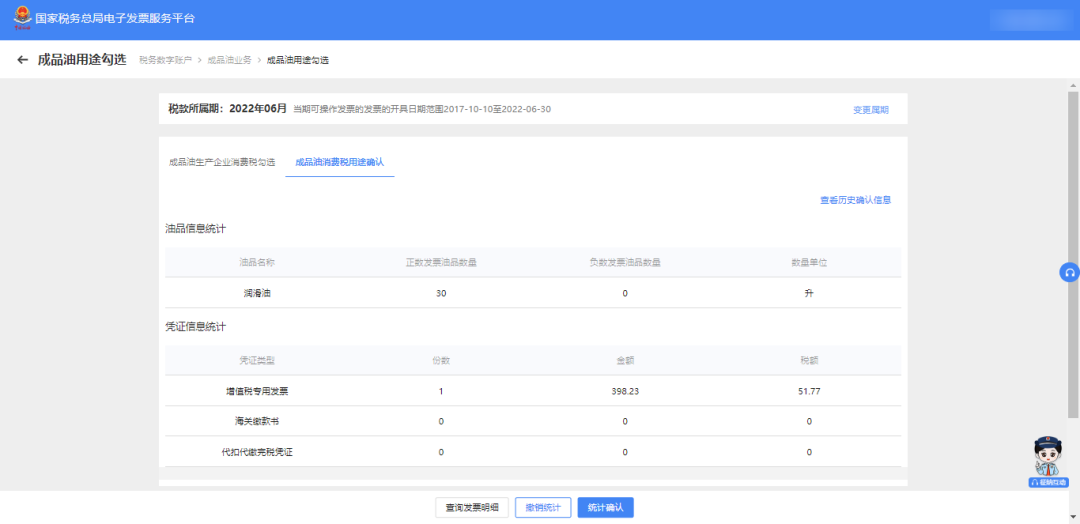The width and height of the screenshot is (1080, 524).
Task: Click the blue 统计确认 button
Action: coord(605,508)
